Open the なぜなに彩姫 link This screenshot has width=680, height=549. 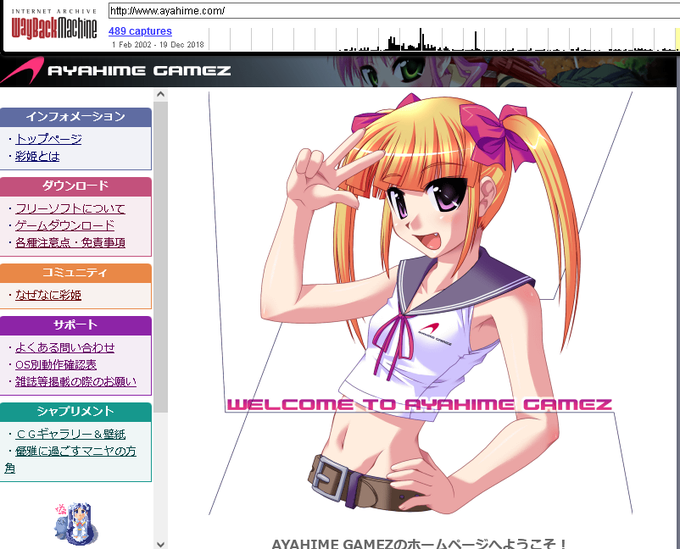click(x=48, y=295)
